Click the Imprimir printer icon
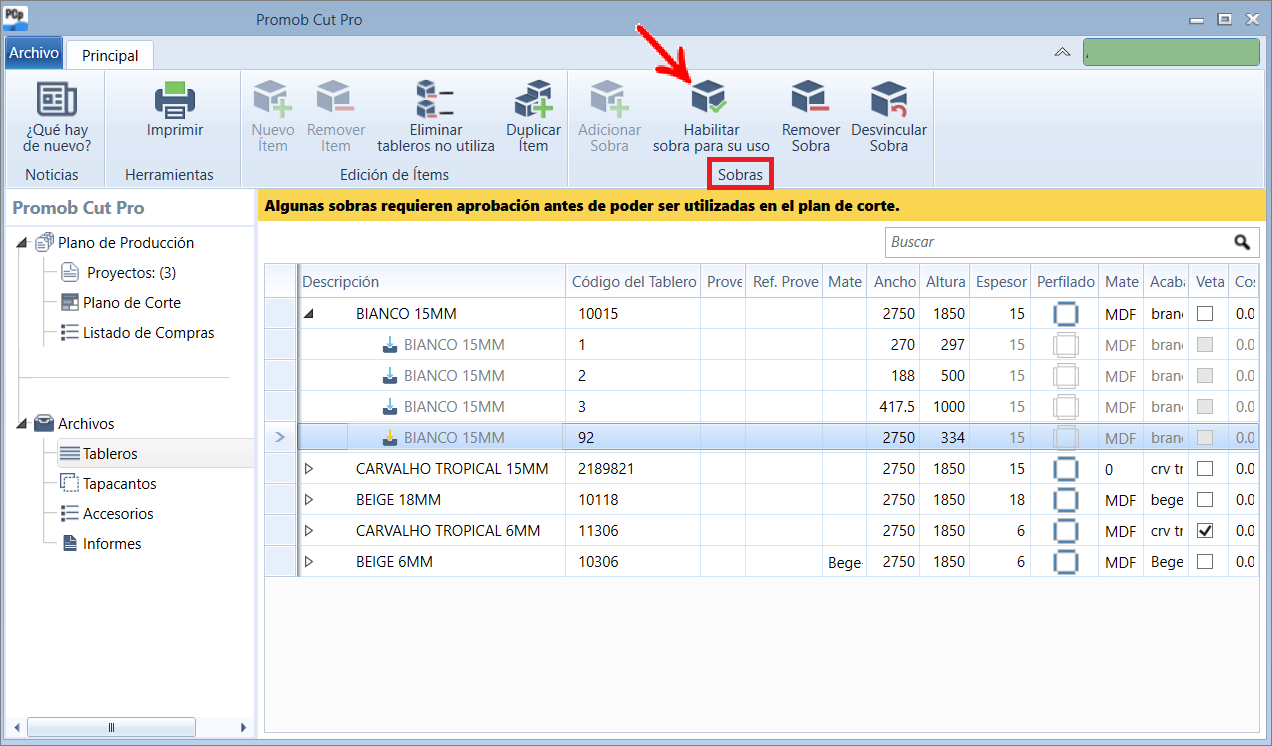 175,99
